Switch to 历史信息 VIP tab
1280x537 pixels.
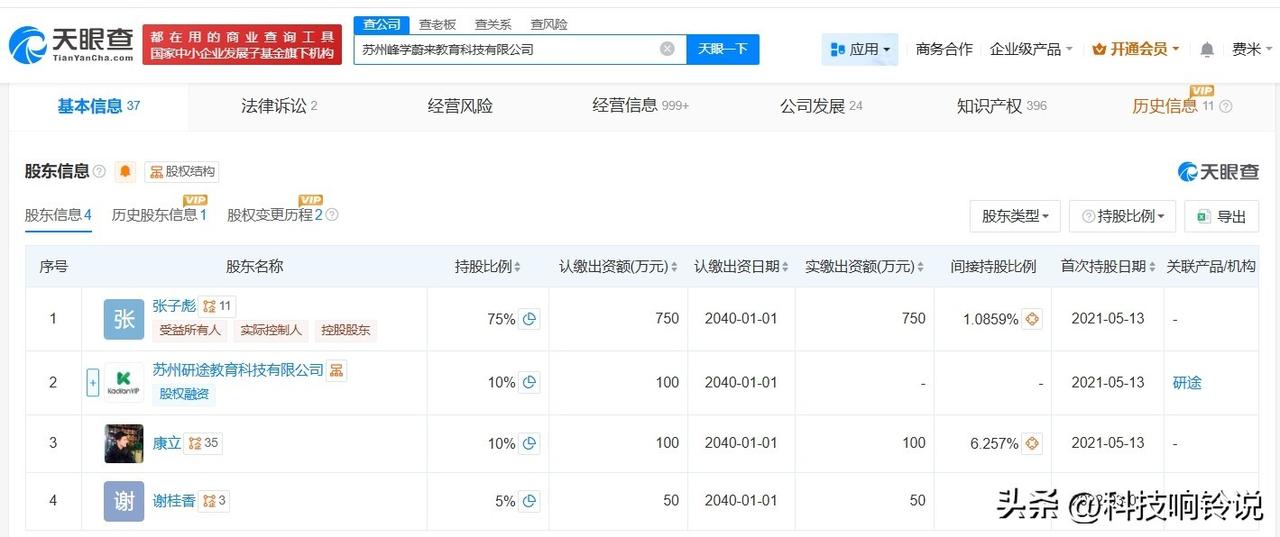click(1174, 105)
